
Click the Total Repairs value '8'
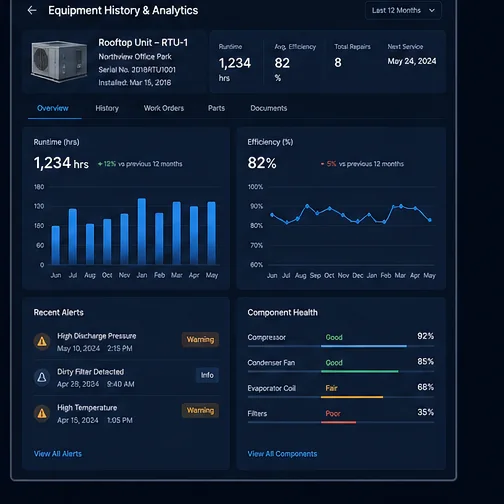[x=338, y=63]
